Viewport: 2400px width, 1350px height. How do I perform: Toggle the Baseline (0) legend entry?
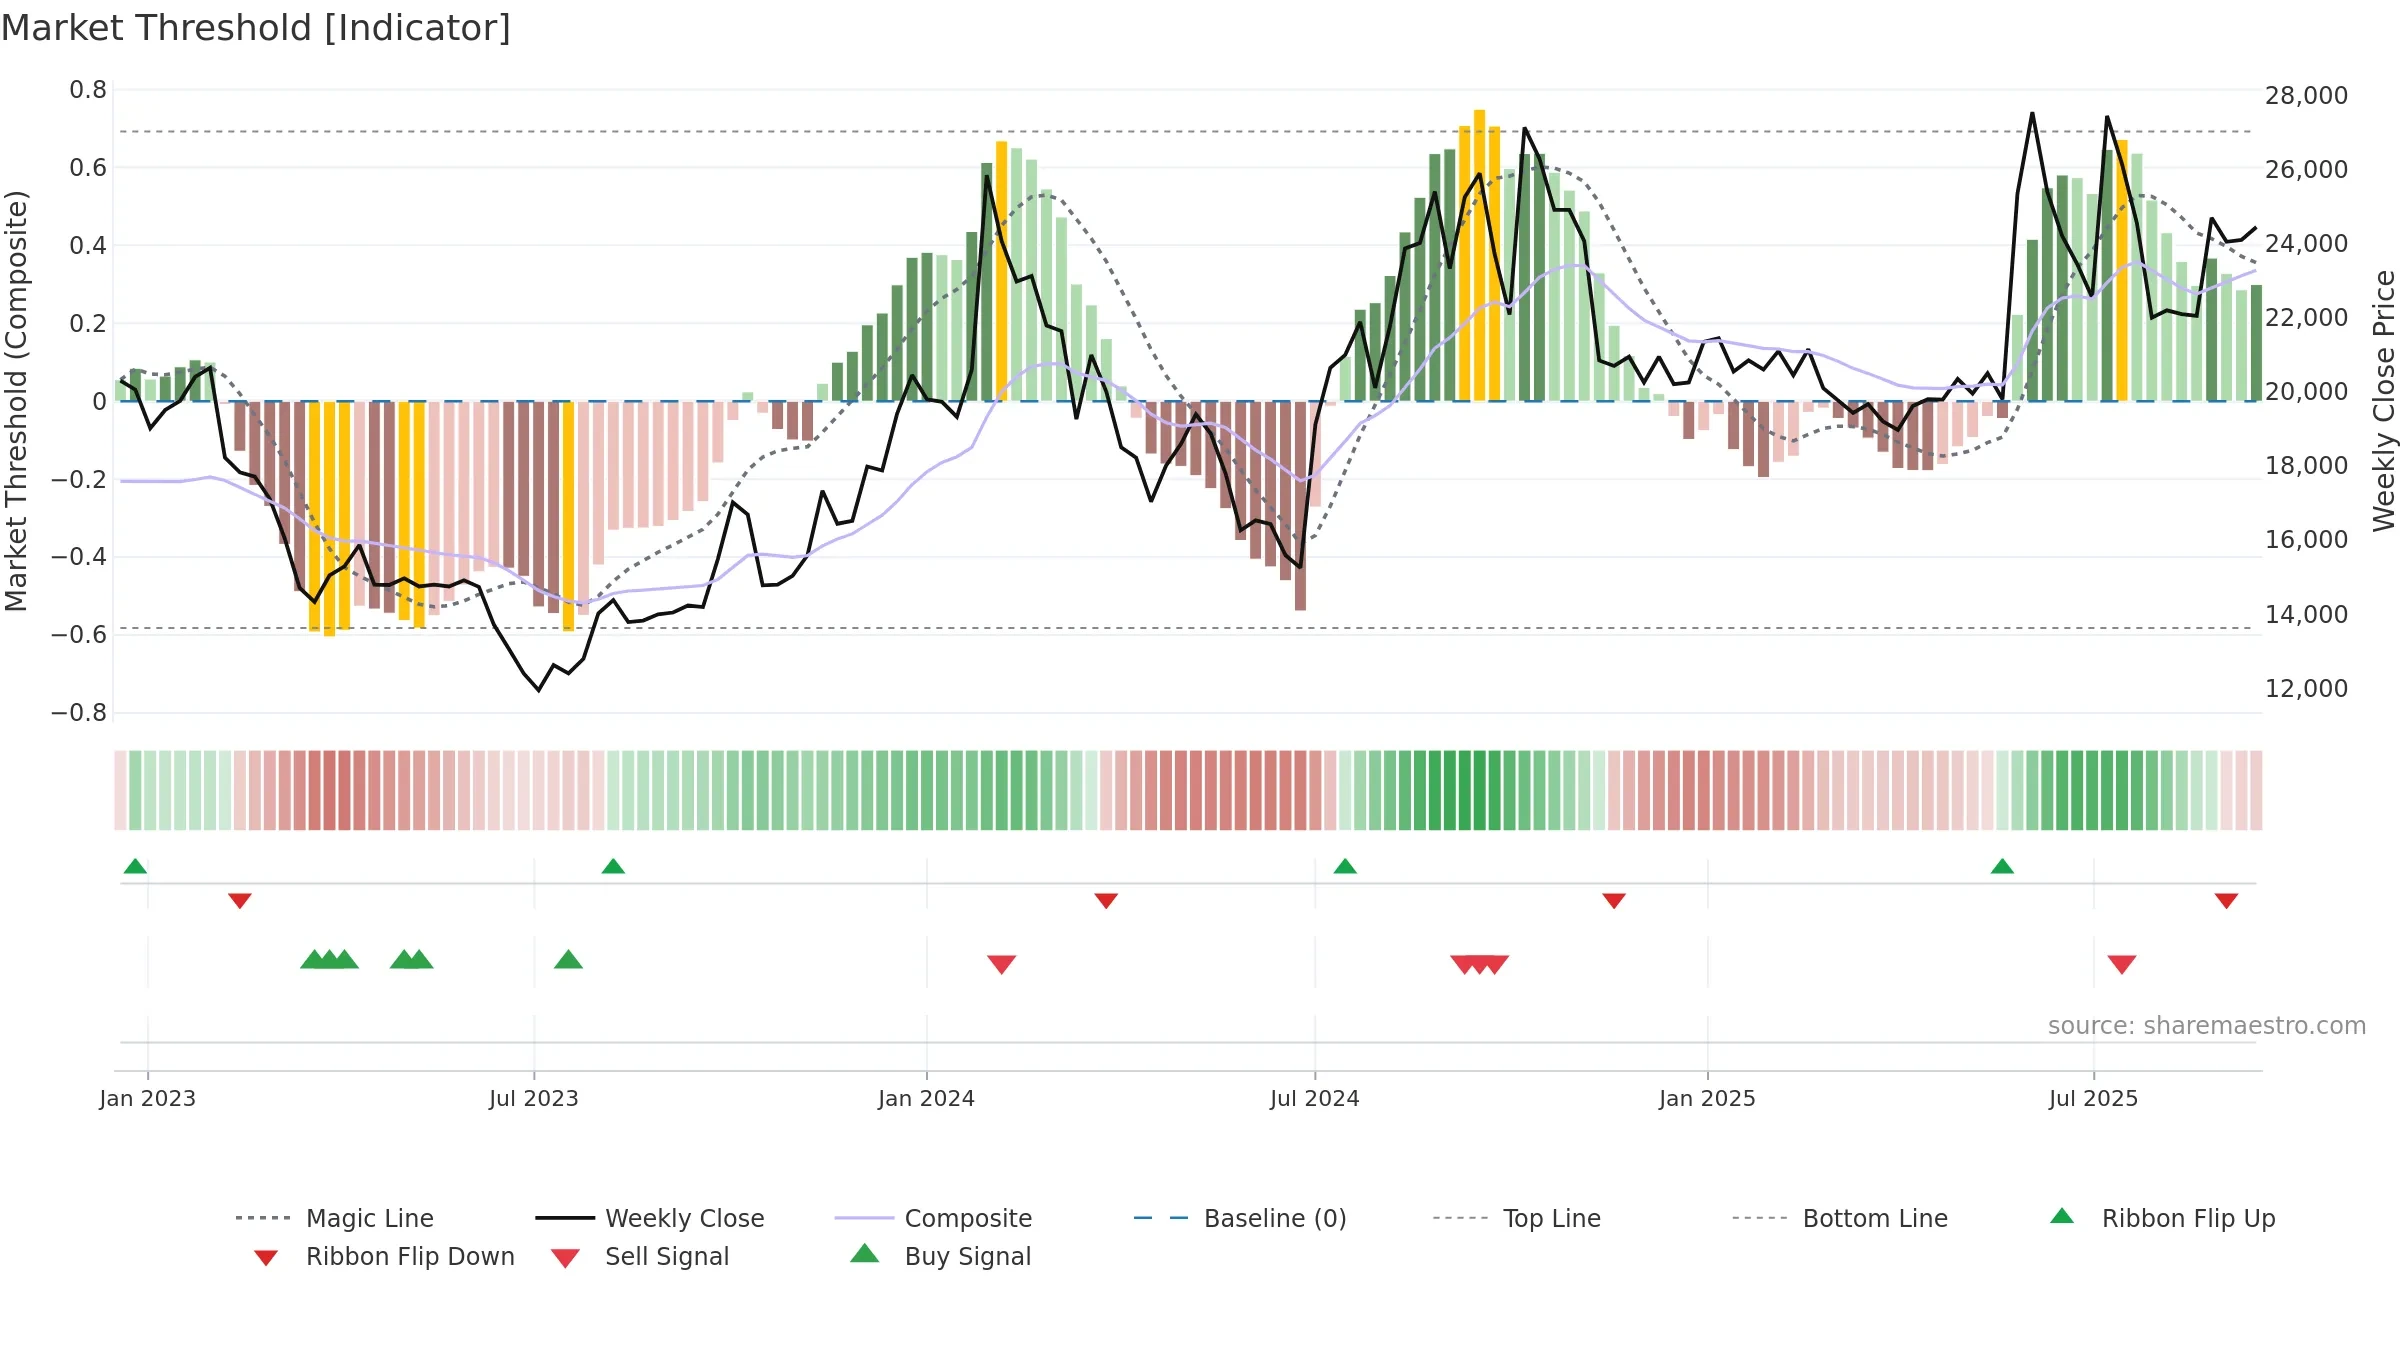[1241, 1218]
